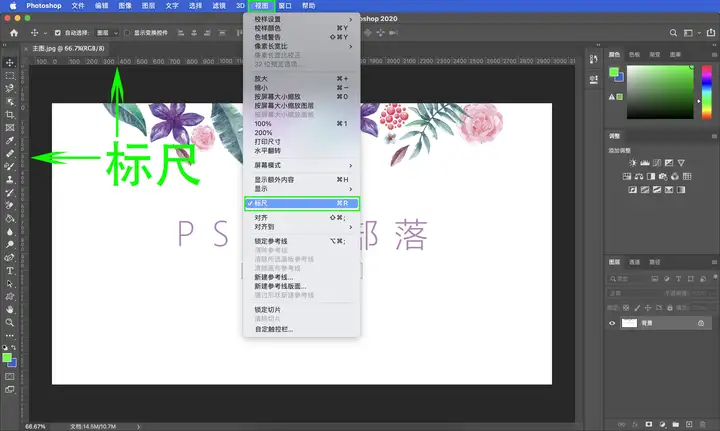Add a Vibrance adjustment
720x431 pixels.
tap(681, 162)
